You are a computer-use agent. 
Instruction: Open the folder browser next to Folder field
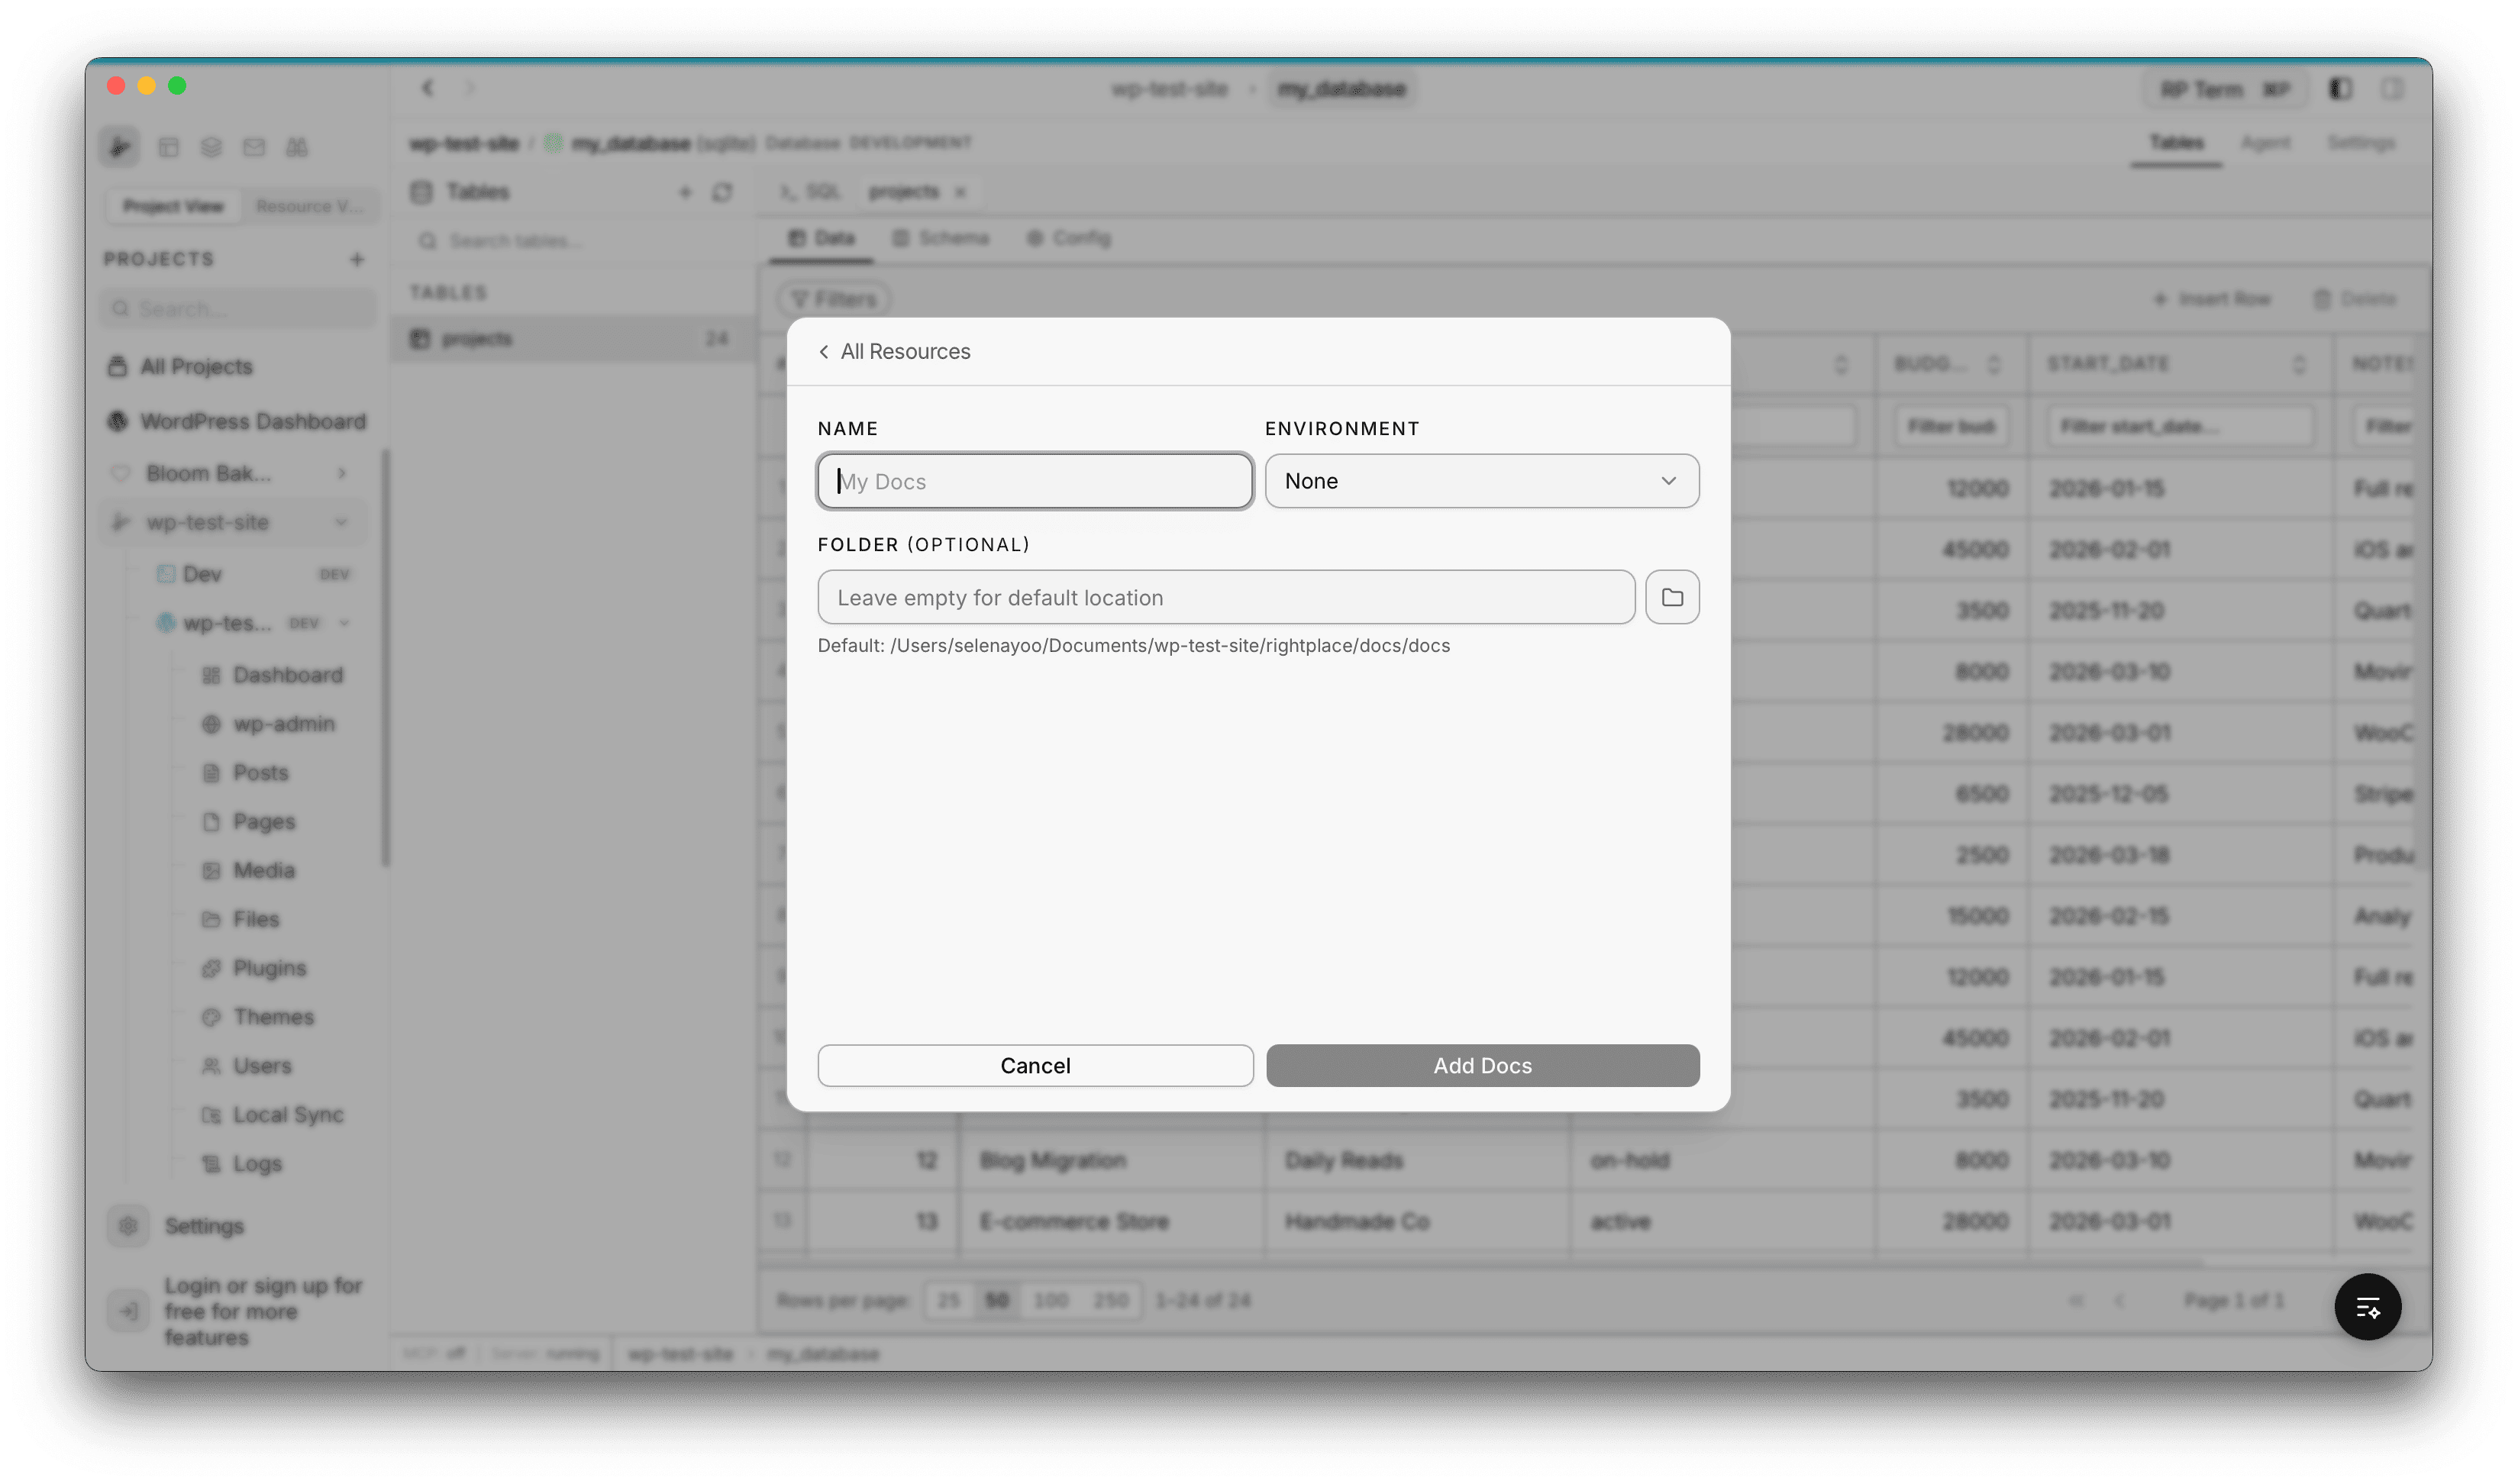(1671, 596)
